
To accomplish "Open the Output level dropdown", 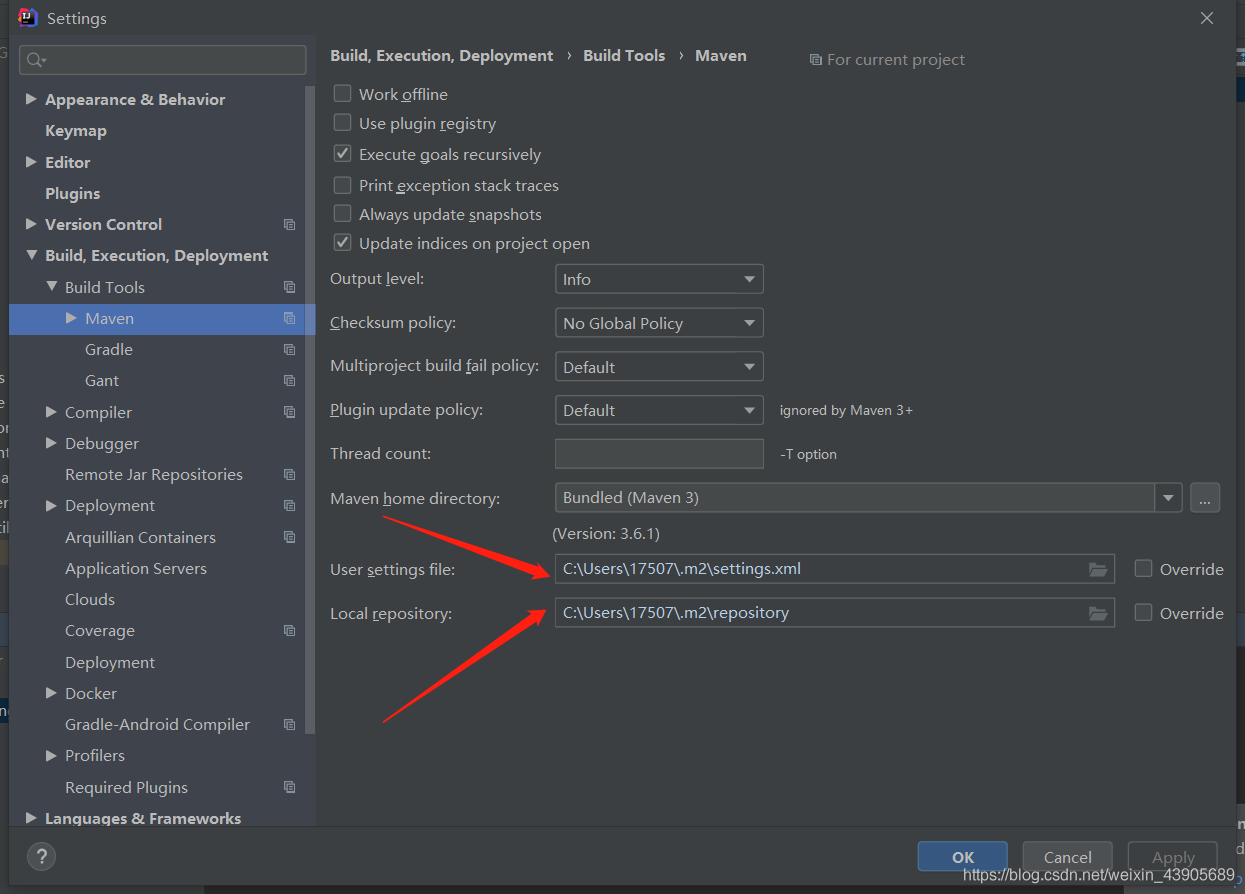I will click(659, 279).
